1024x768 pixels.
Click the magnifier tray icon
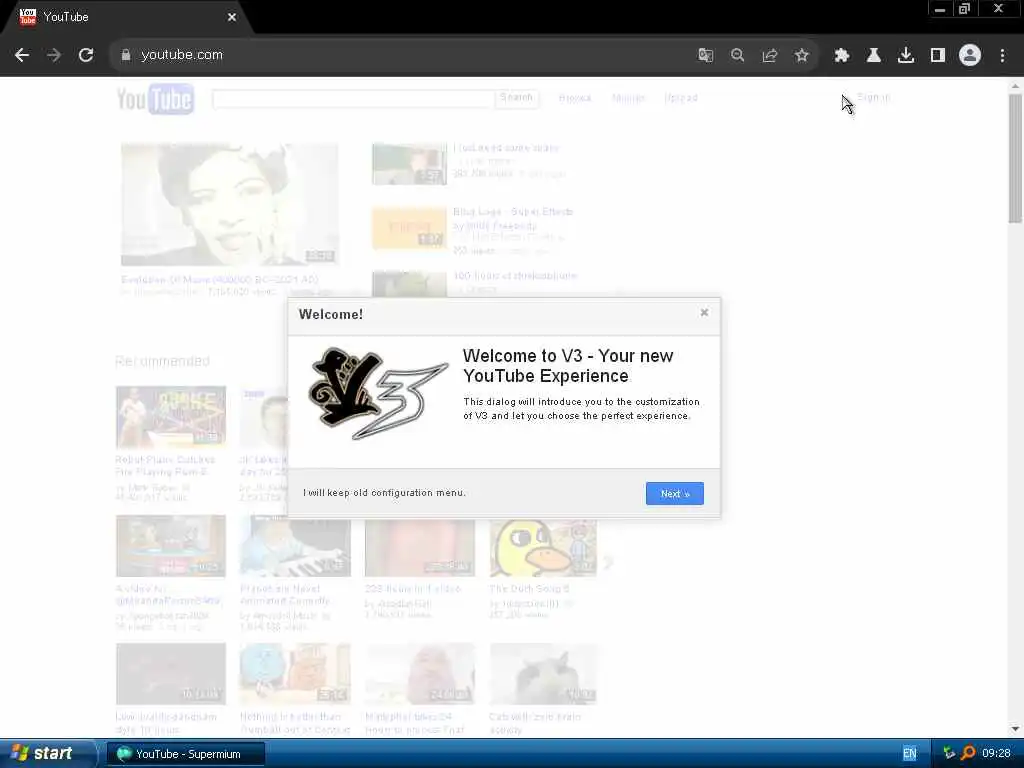(x=968, y=754)
